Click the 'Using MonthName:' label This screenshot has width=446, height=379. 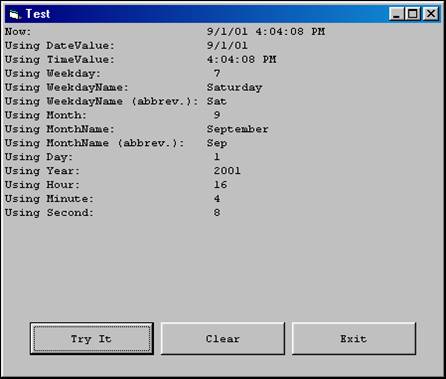coord(60,129)
